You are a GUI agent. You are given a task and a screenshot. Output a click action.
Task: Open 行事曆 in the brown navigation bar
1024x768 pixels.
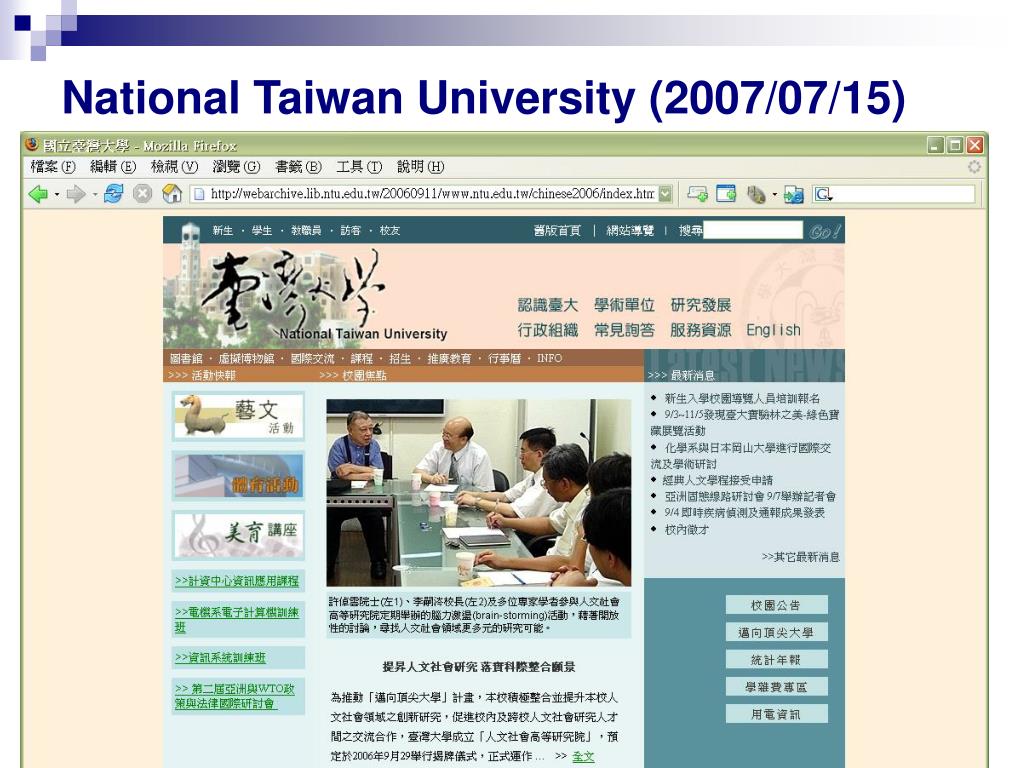click(x=504, y=359)
